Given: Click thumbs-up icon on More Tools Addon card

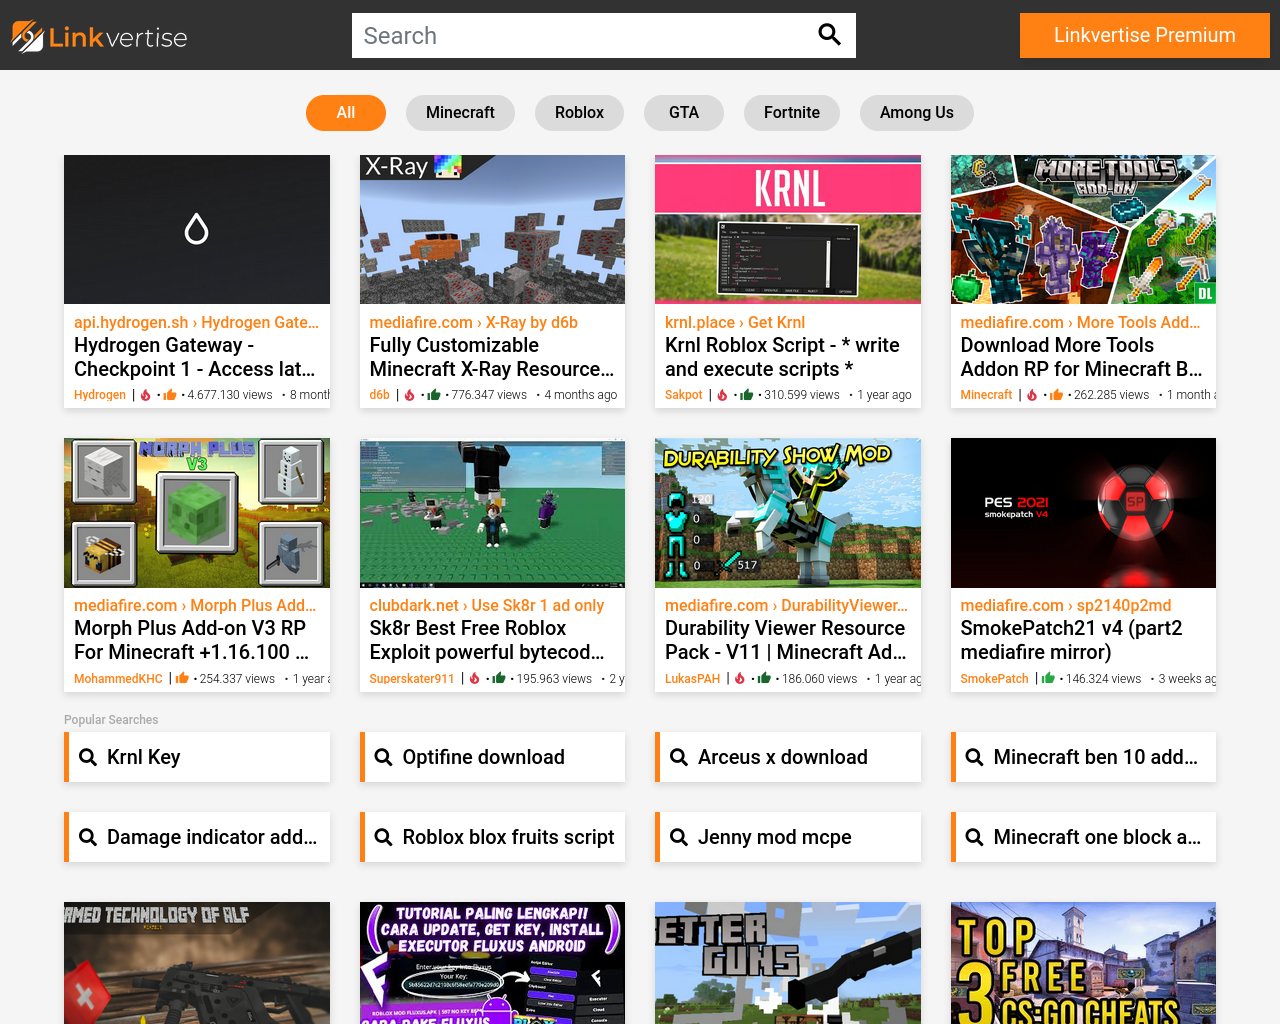Looking at the screenshot, I should click(1056, 395).
